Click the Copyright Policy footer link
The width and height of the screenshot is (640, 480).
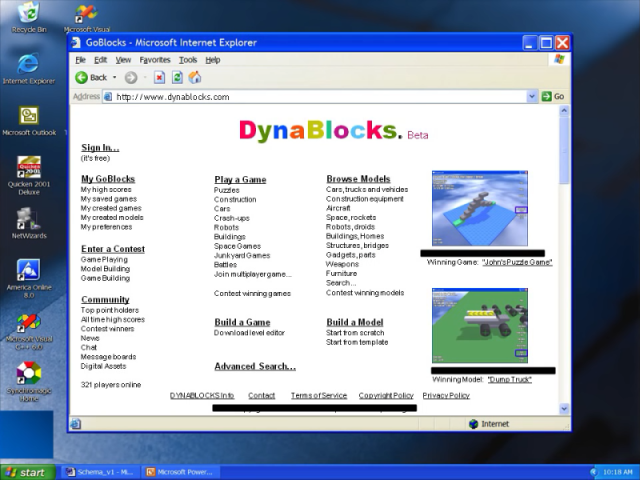tap(386, 396)
